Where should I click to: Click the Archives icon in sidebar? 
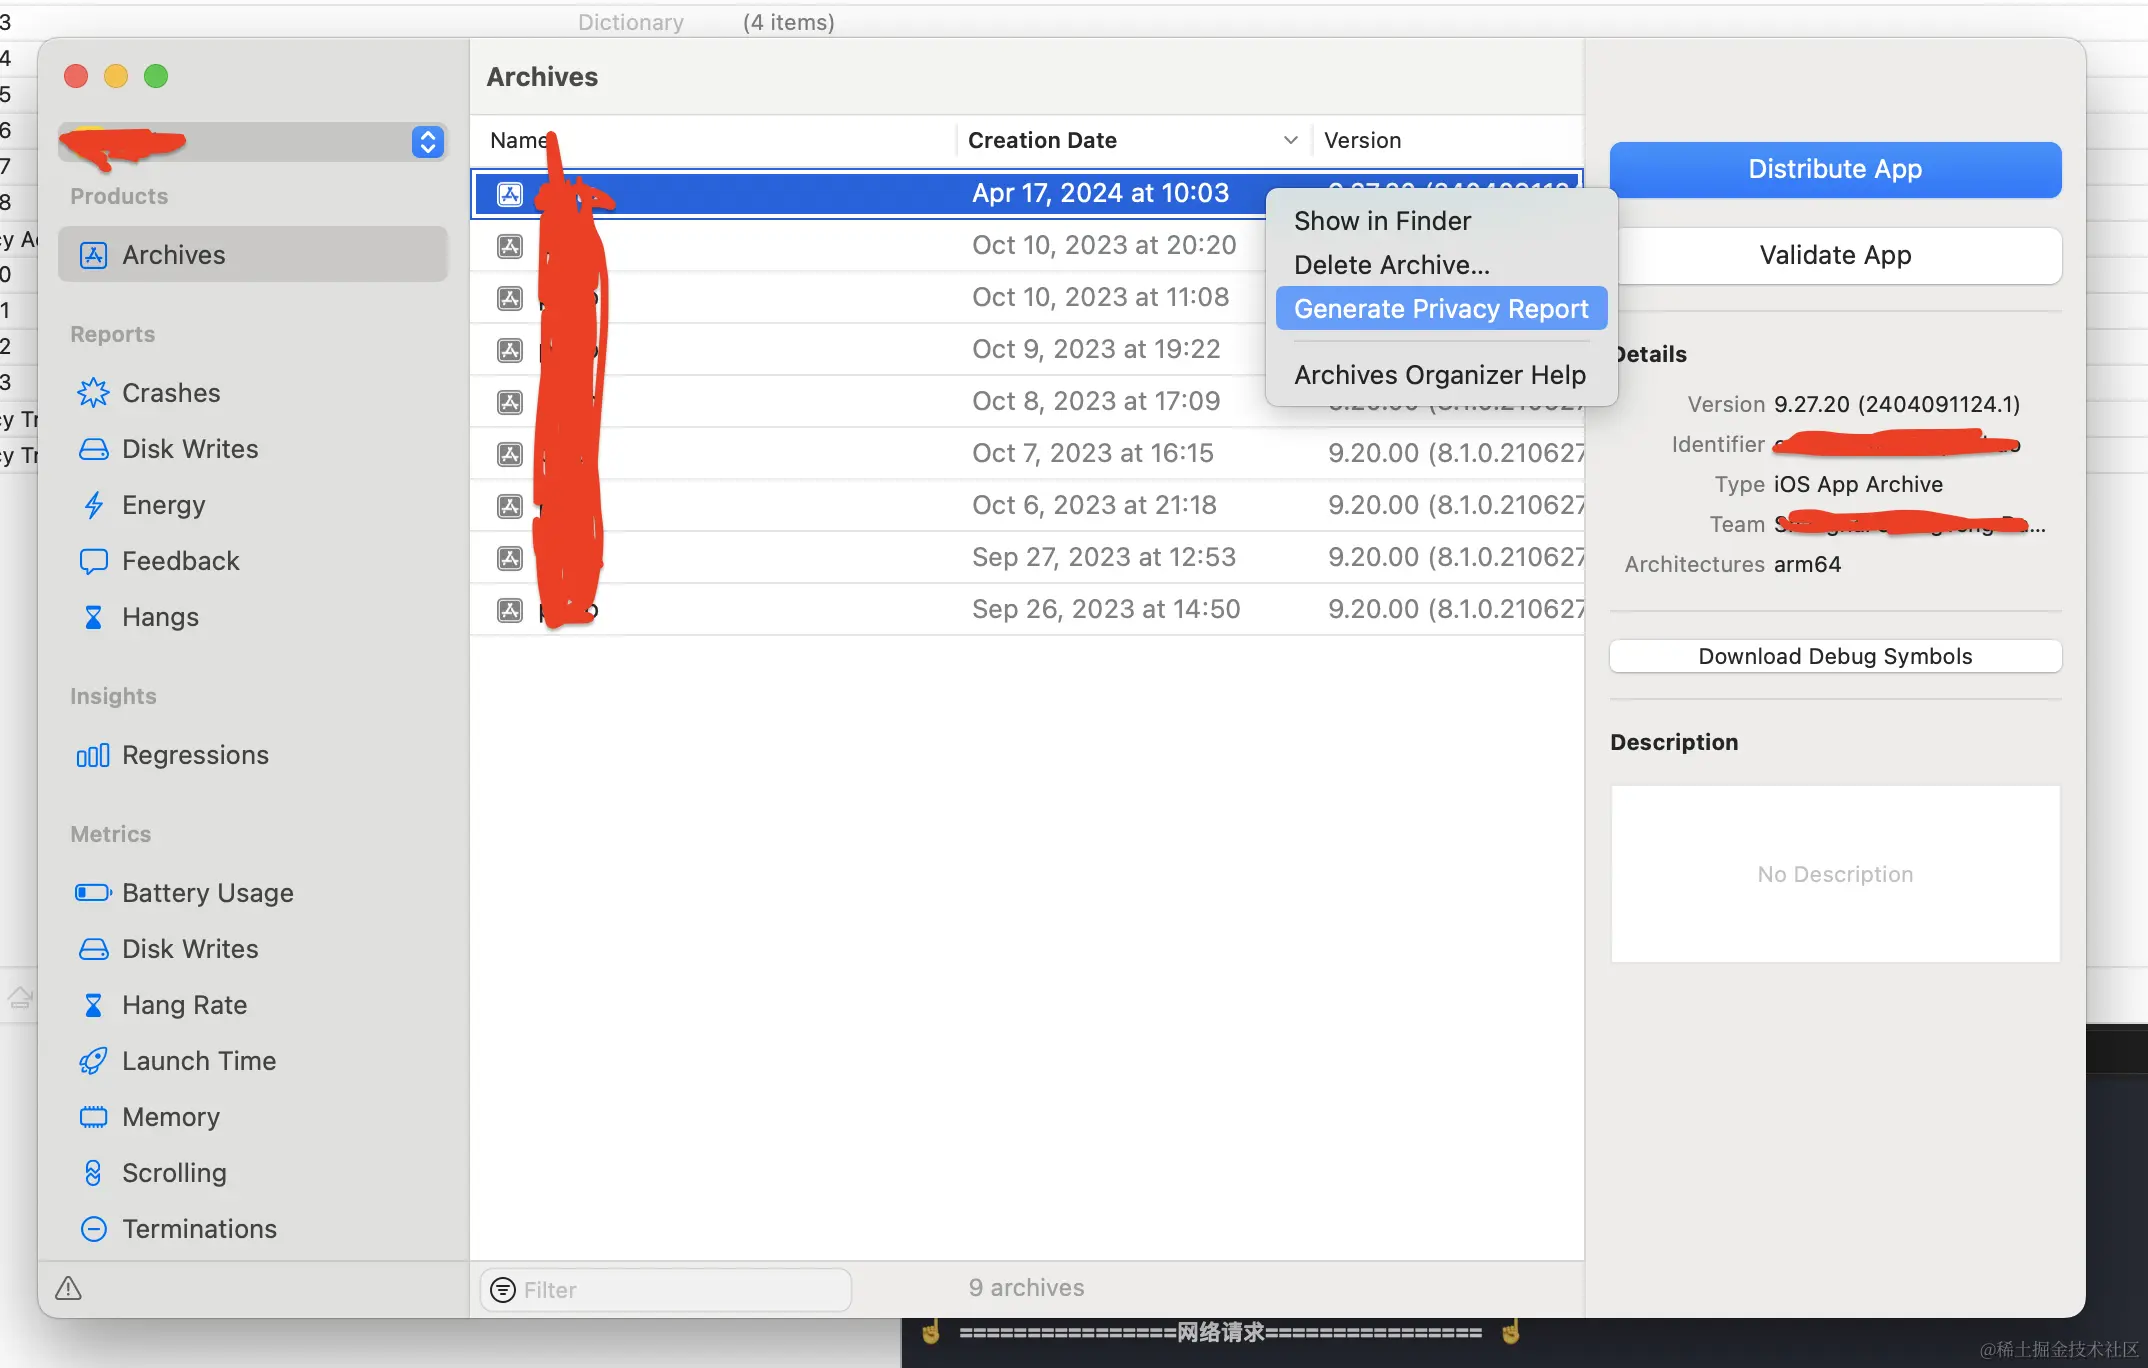click(93, 255)
